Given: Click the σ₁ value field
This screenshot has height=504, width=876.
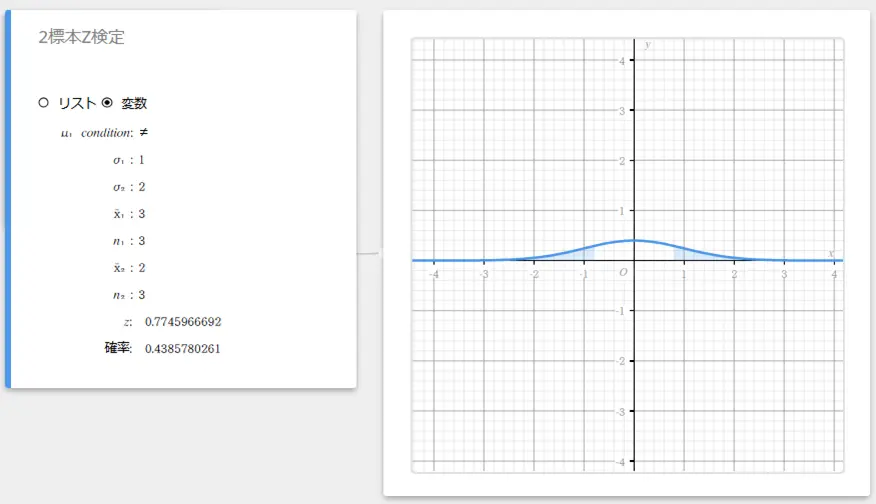Looking at the screenshot, I should [x=141, y=160].
